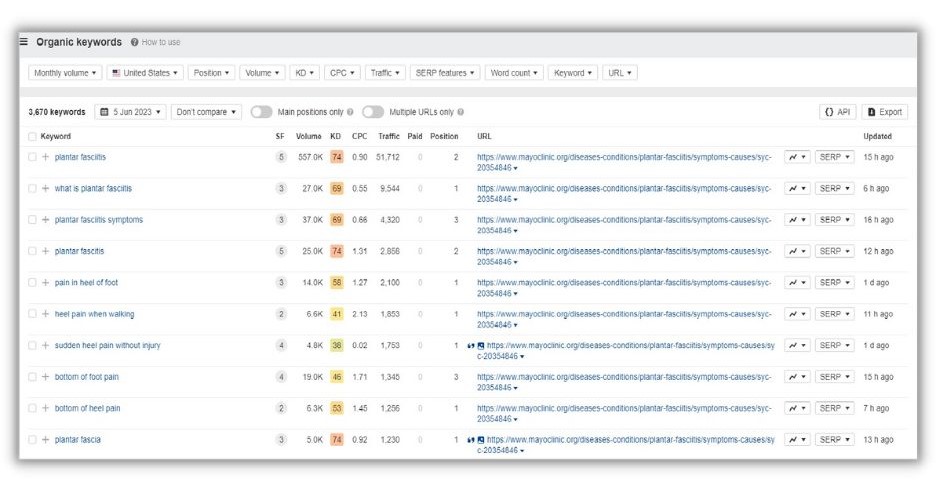
Task: Toggle Main positions only switch
Action: point(261,112)
